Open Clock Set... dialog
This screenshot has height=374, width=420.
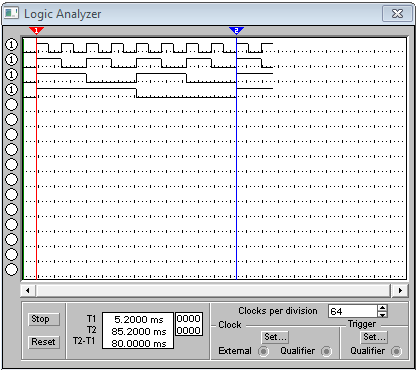coord(275,337)
